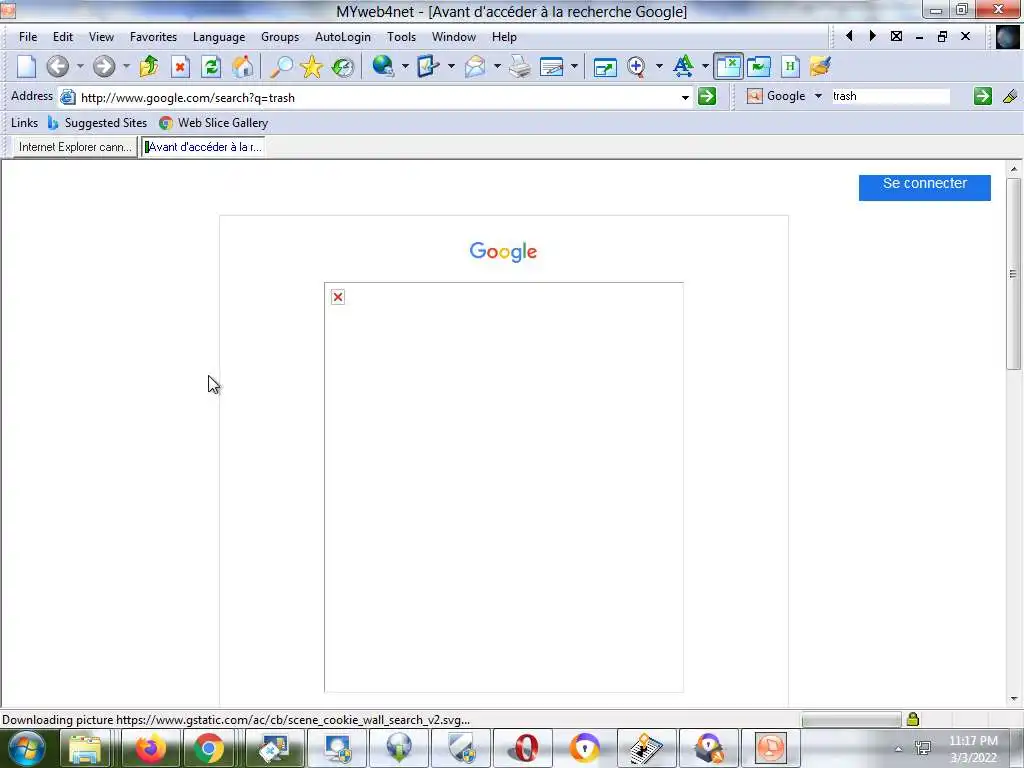Click the up-folder green arrow icon
Image resolution: width=1024 pixels, height=768 pixels.
(149, 67)
